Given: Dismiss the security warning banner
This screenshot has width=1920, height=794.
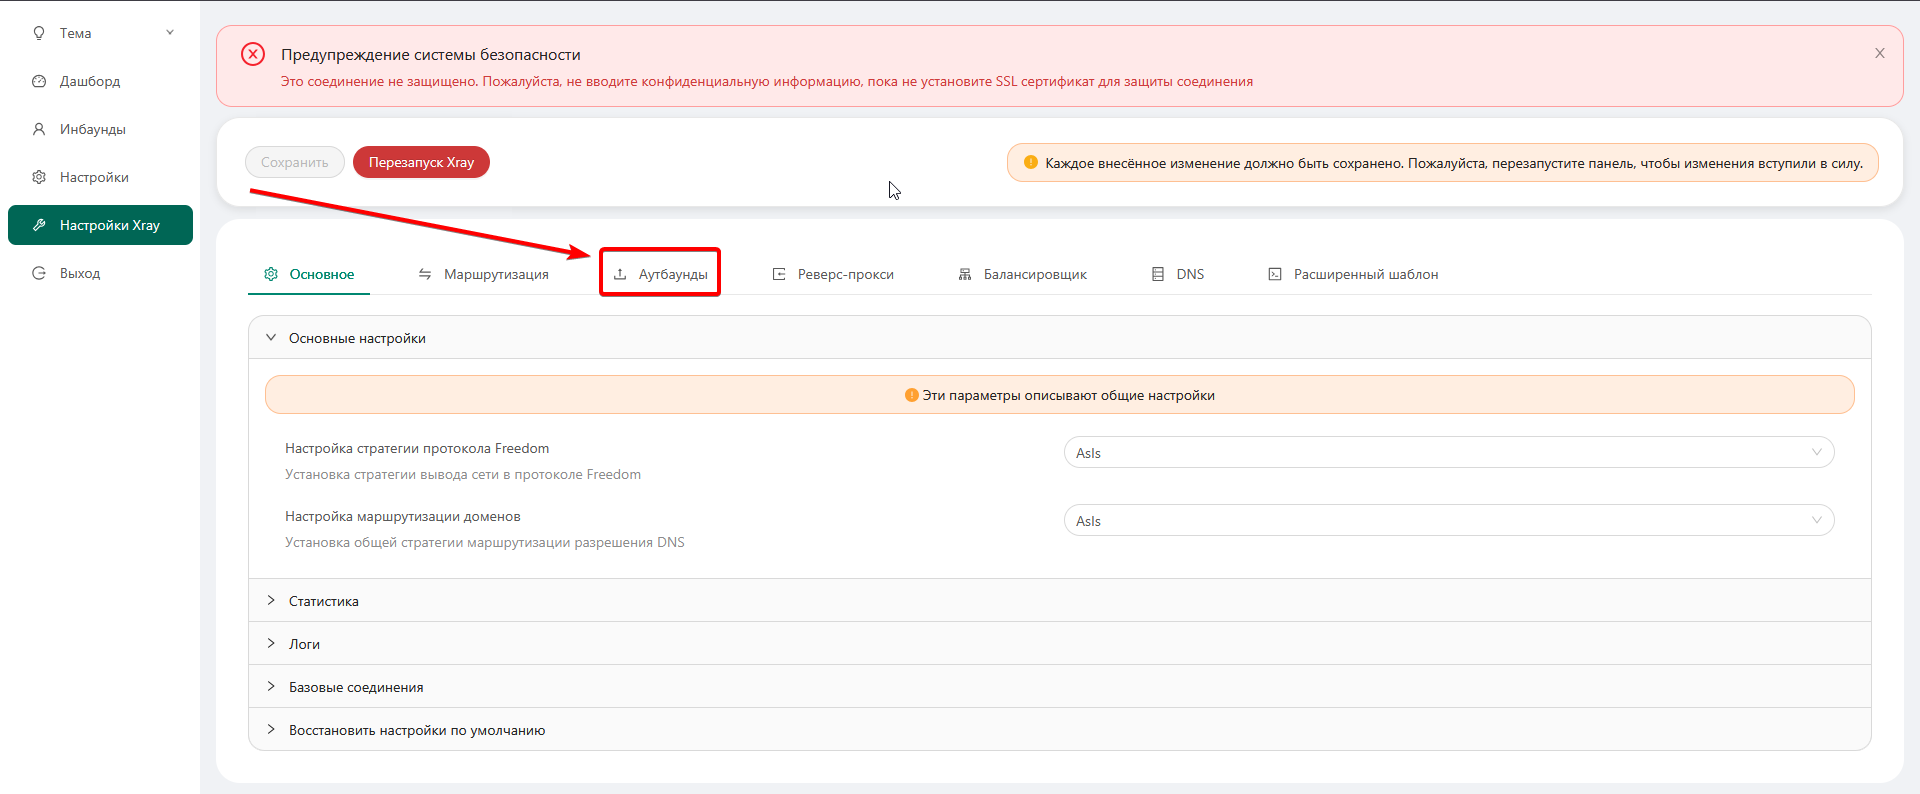Looking at the screenshot, I should (x=1880, y=53).
